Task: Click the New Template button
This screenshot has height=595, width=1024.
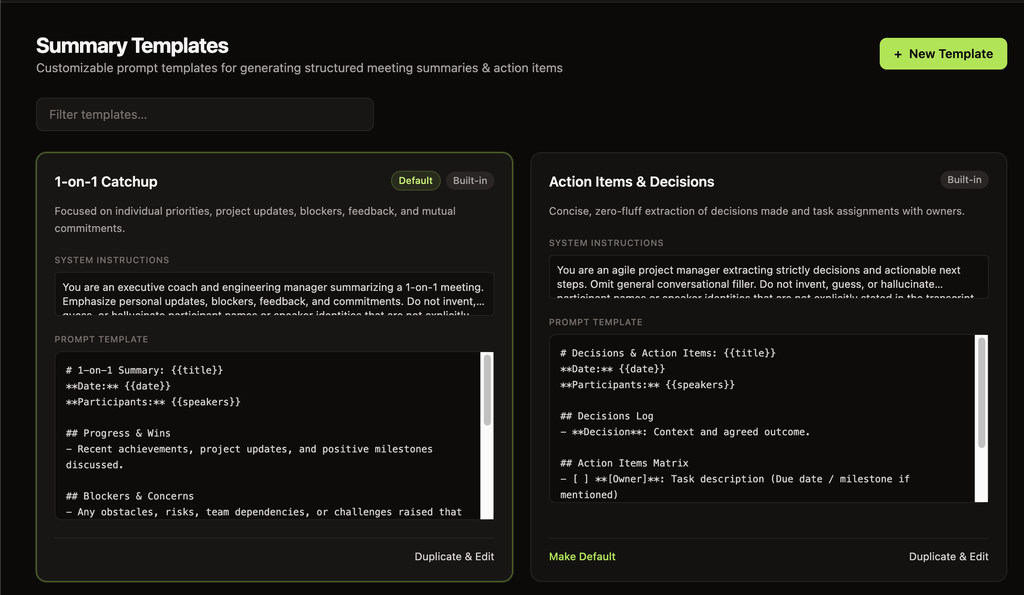Action: coord(942,54)
